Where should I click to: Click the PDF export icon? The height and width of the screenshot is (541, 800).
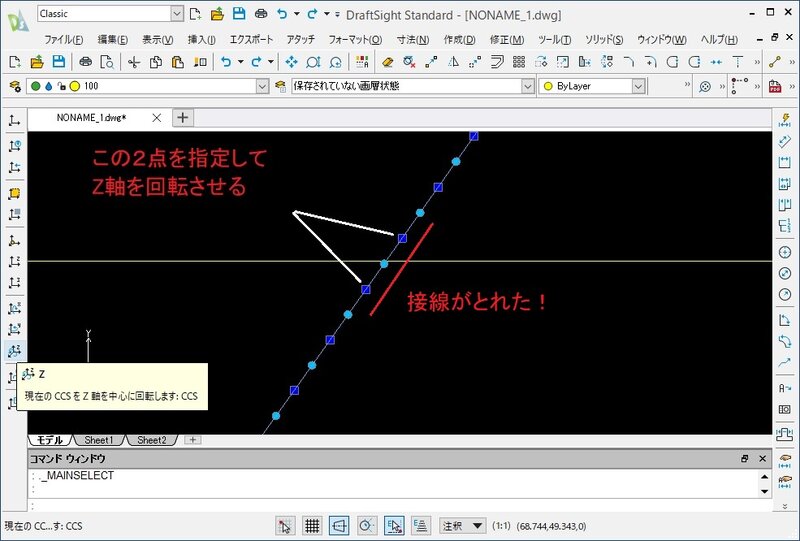tap(775, 86)
